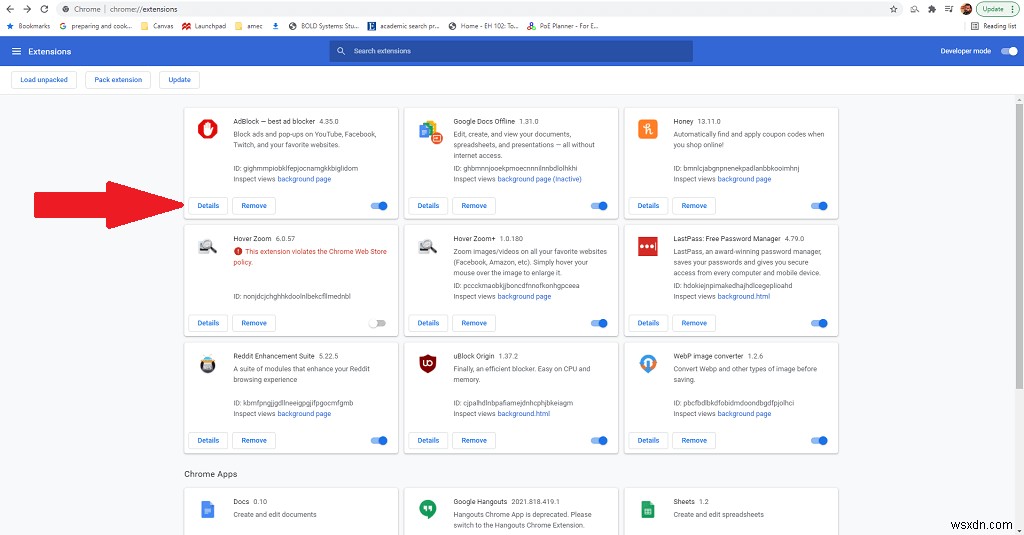Disable the Honey extension toggle
This screenshot has height=535, width=1024.
[819, 206]
